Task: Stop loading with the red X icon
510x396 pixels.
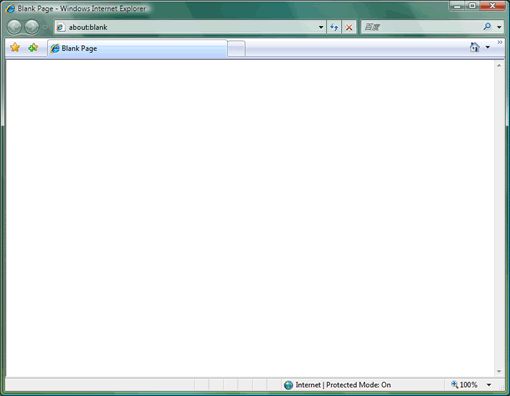Action: click(x=349, y=27)
